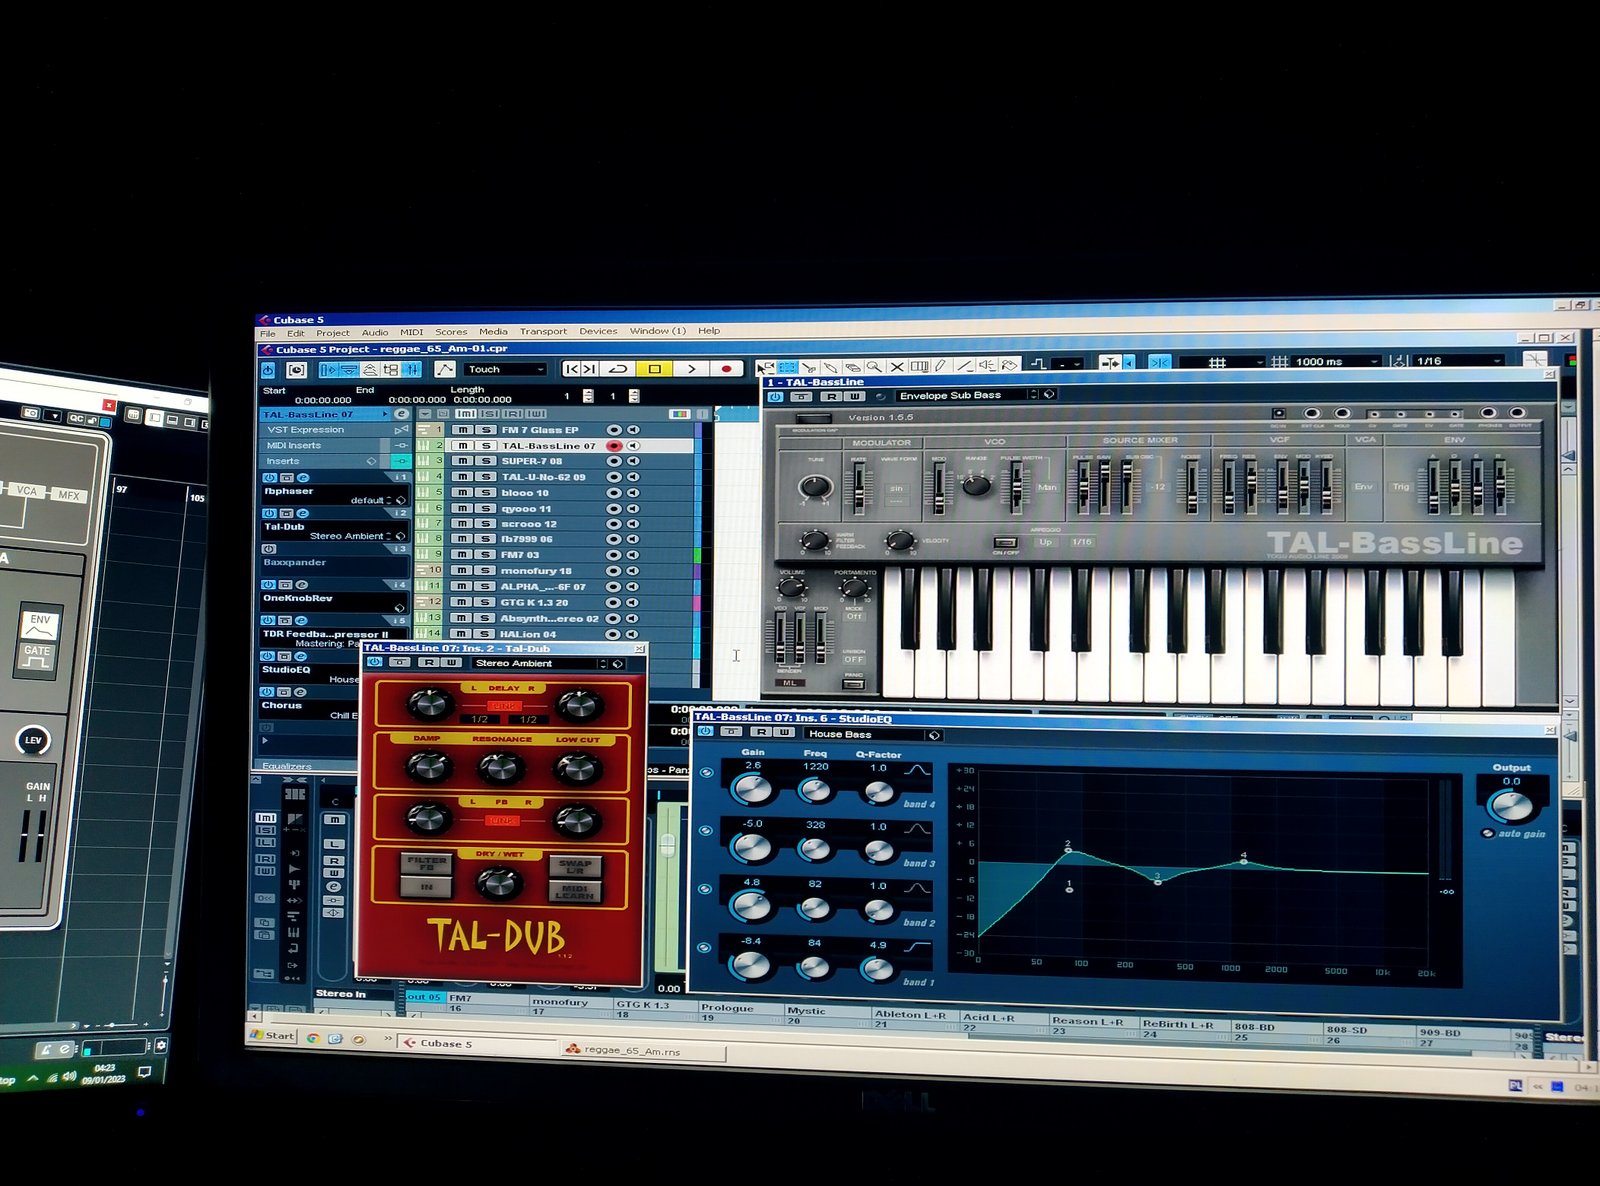This screenshot has height=1186, width=1600.
Task: Mute the blooo 10 track
Action: click(462, 493)
